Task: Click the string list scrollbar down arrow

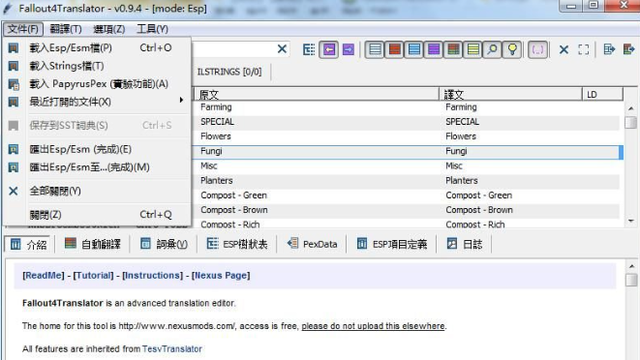Action: (631, 221)
